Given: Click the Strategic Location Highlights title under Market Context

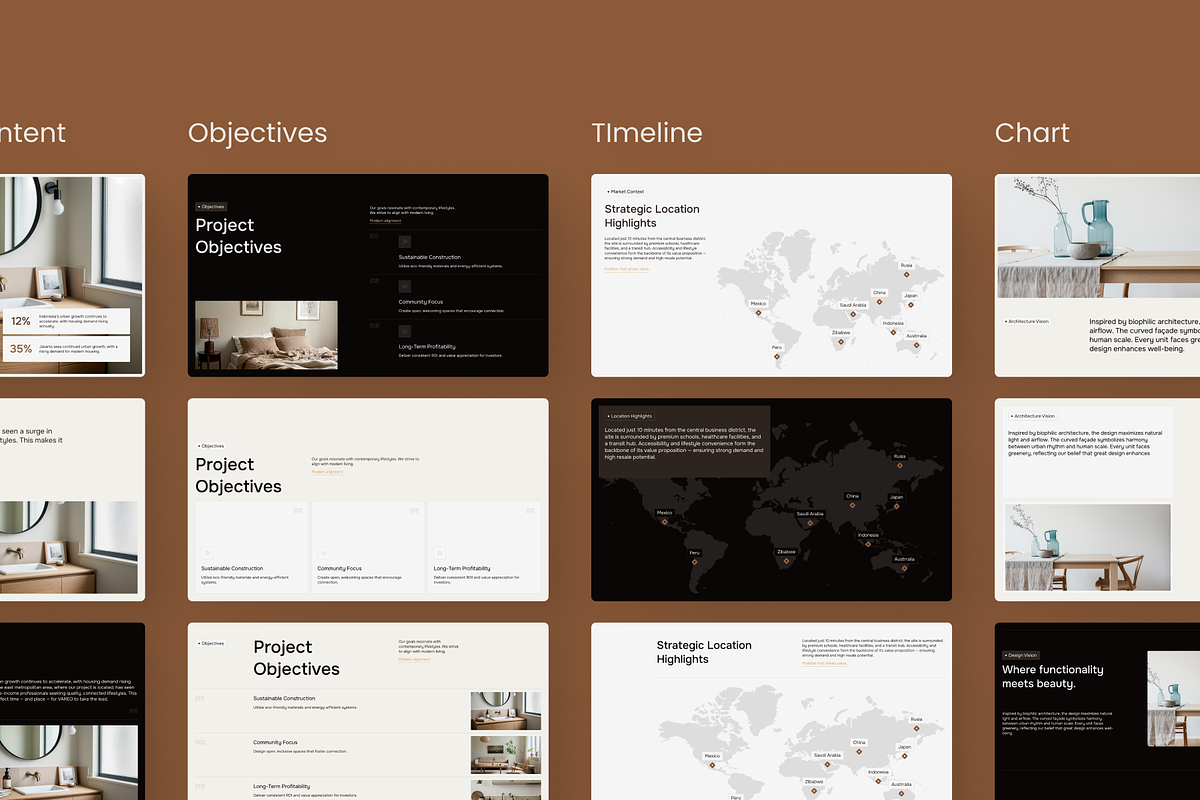Looking at the screenshot, I should coord(652,216).
